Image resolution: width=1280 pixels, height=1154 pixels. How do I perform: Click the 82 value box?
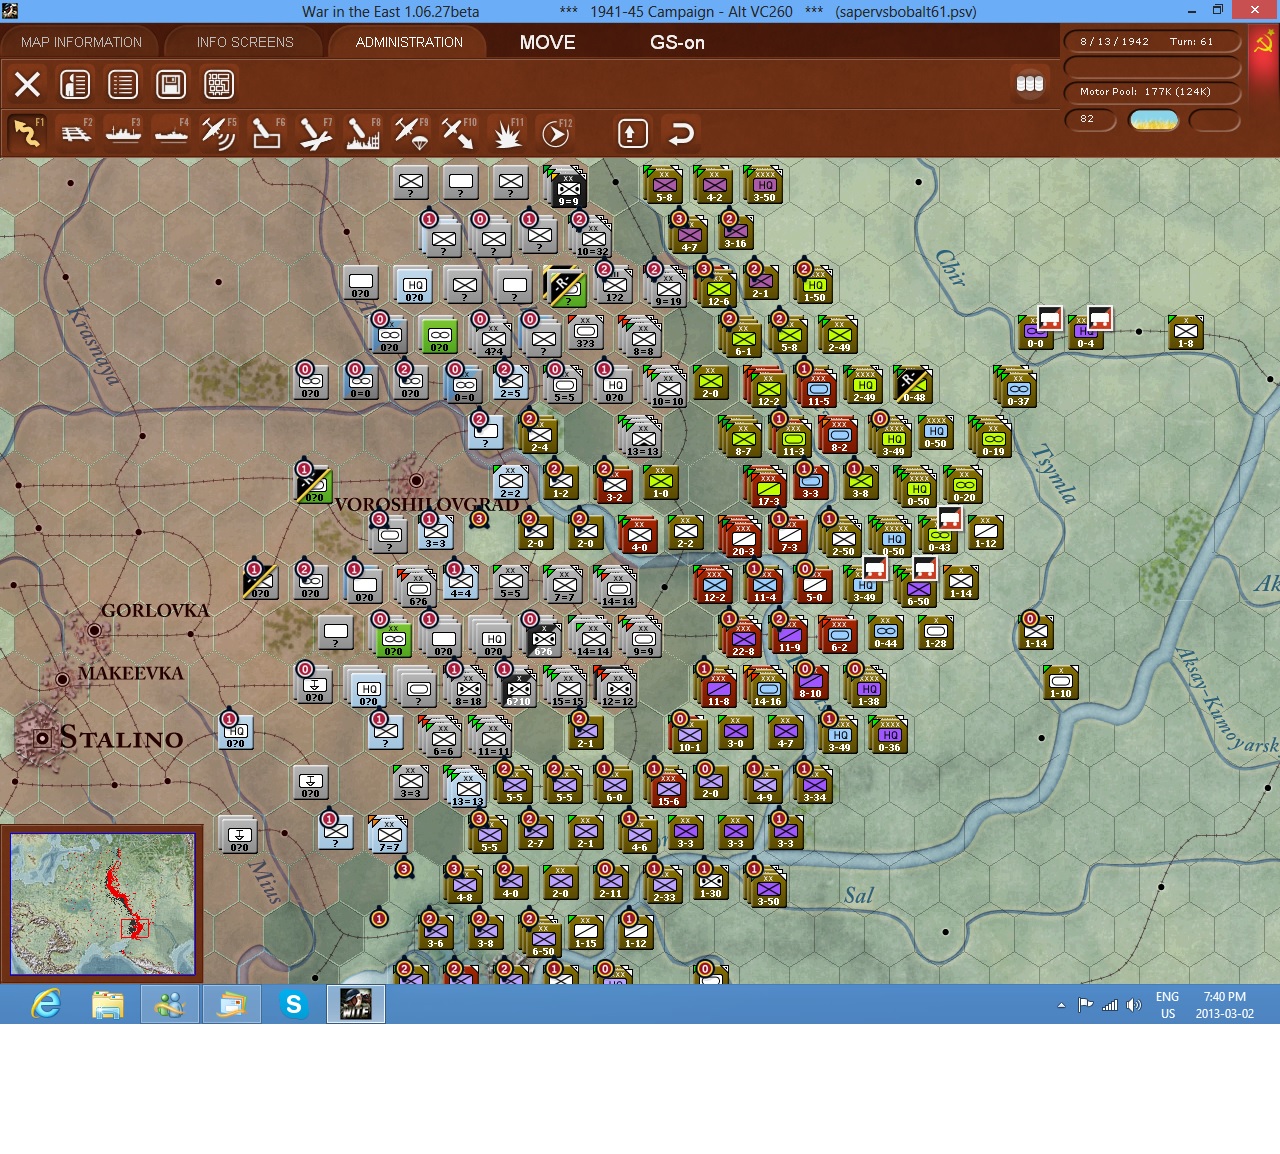tap(1090, 119)
